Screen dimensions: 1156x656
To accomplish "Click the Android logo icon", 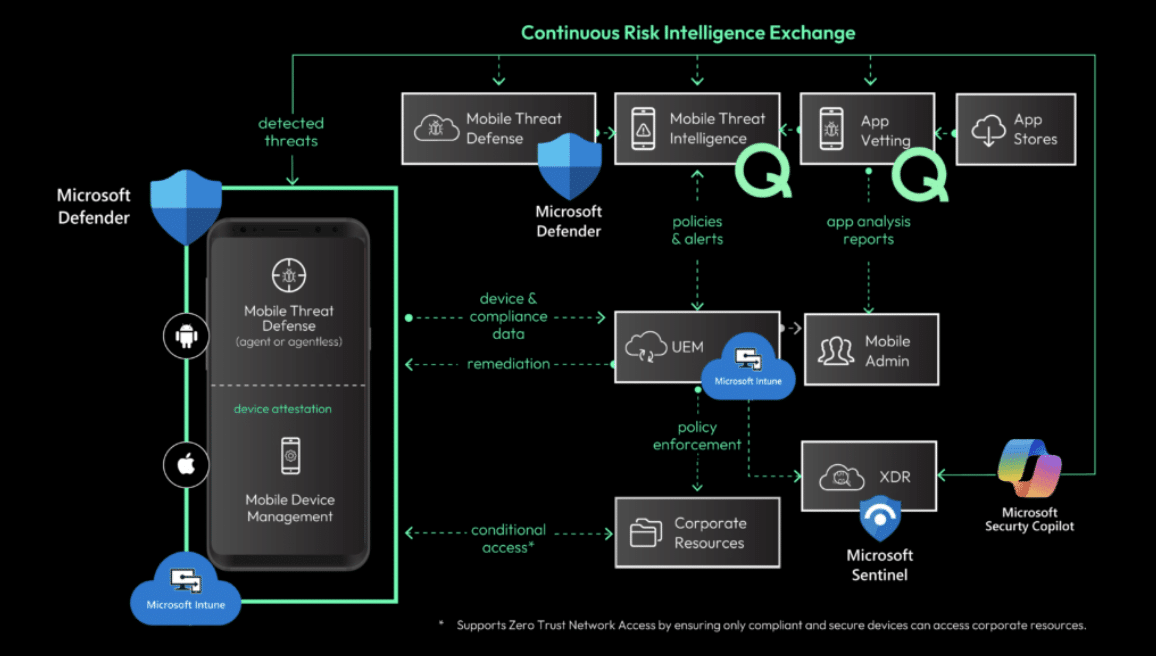I will point(186,336).
